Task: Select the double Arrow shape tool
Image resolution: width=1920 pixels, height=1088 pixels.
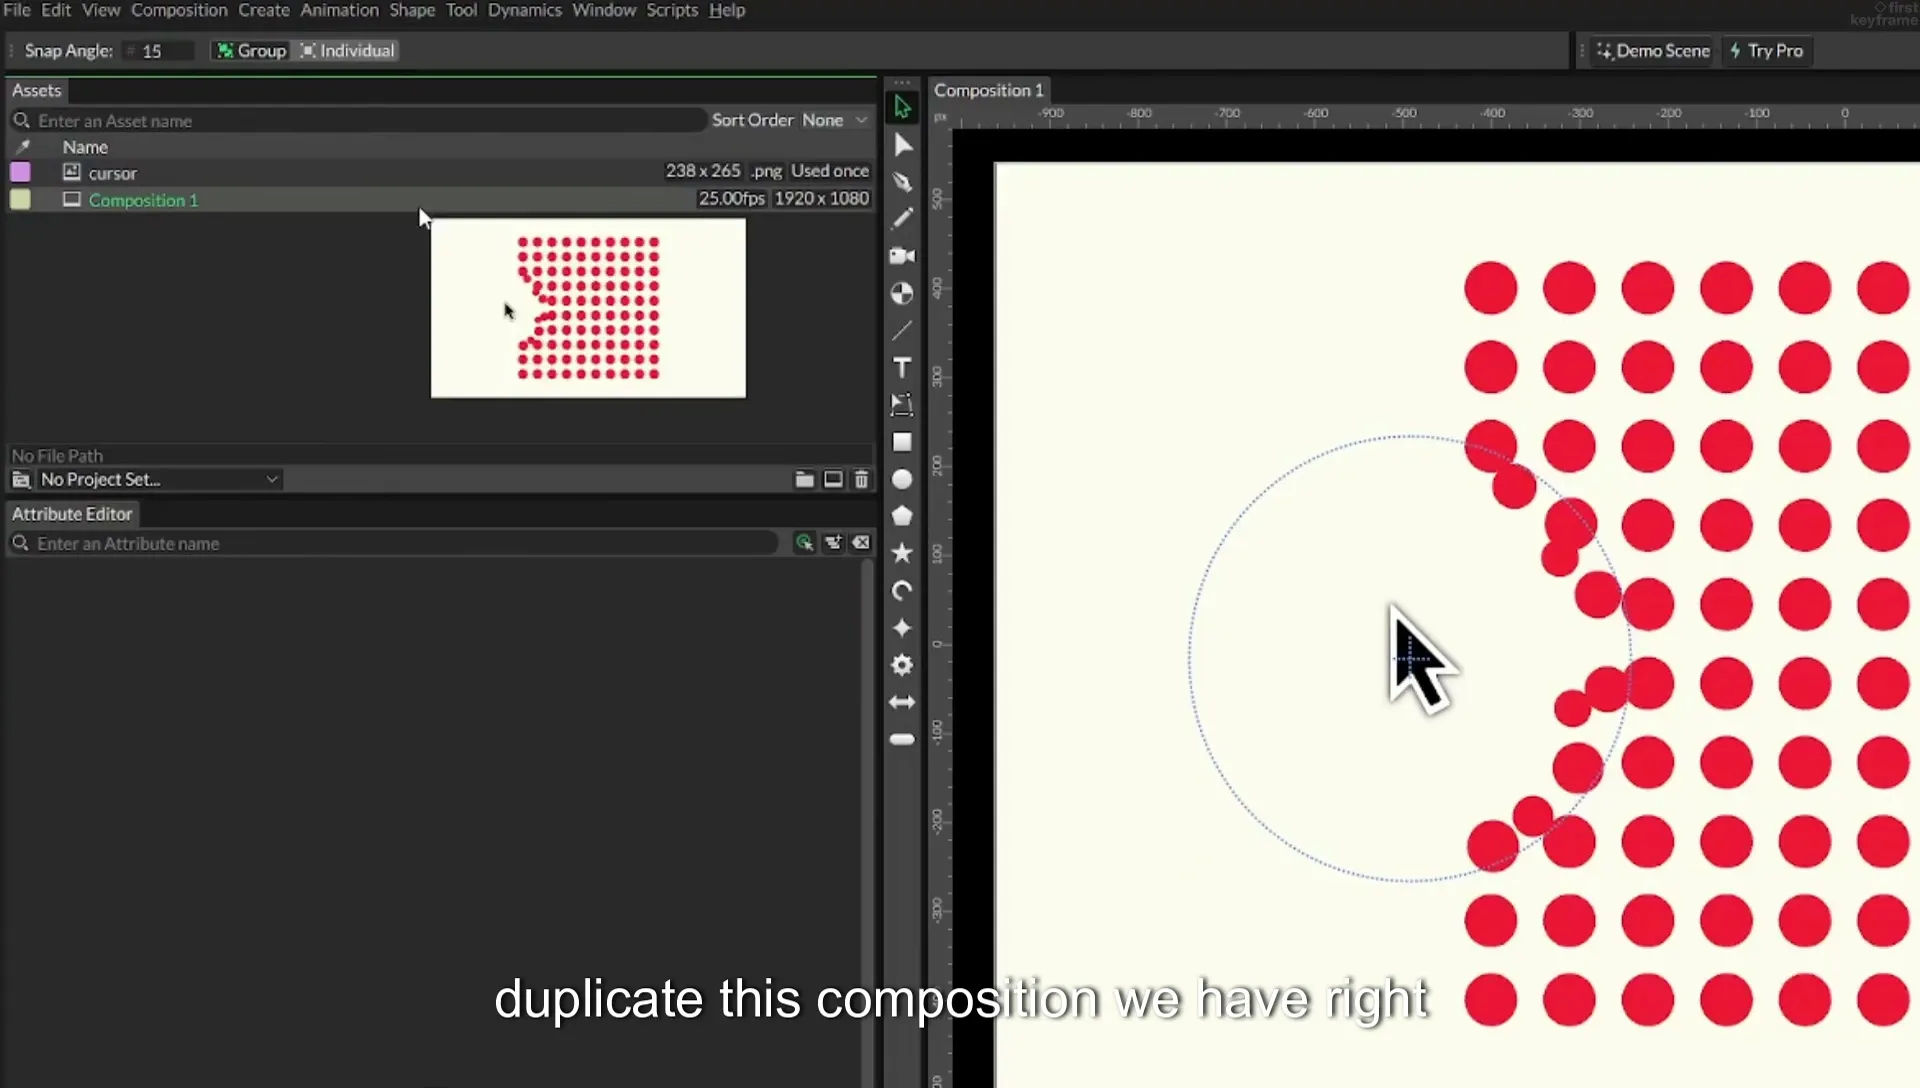Action: click(x=902, y=702)
